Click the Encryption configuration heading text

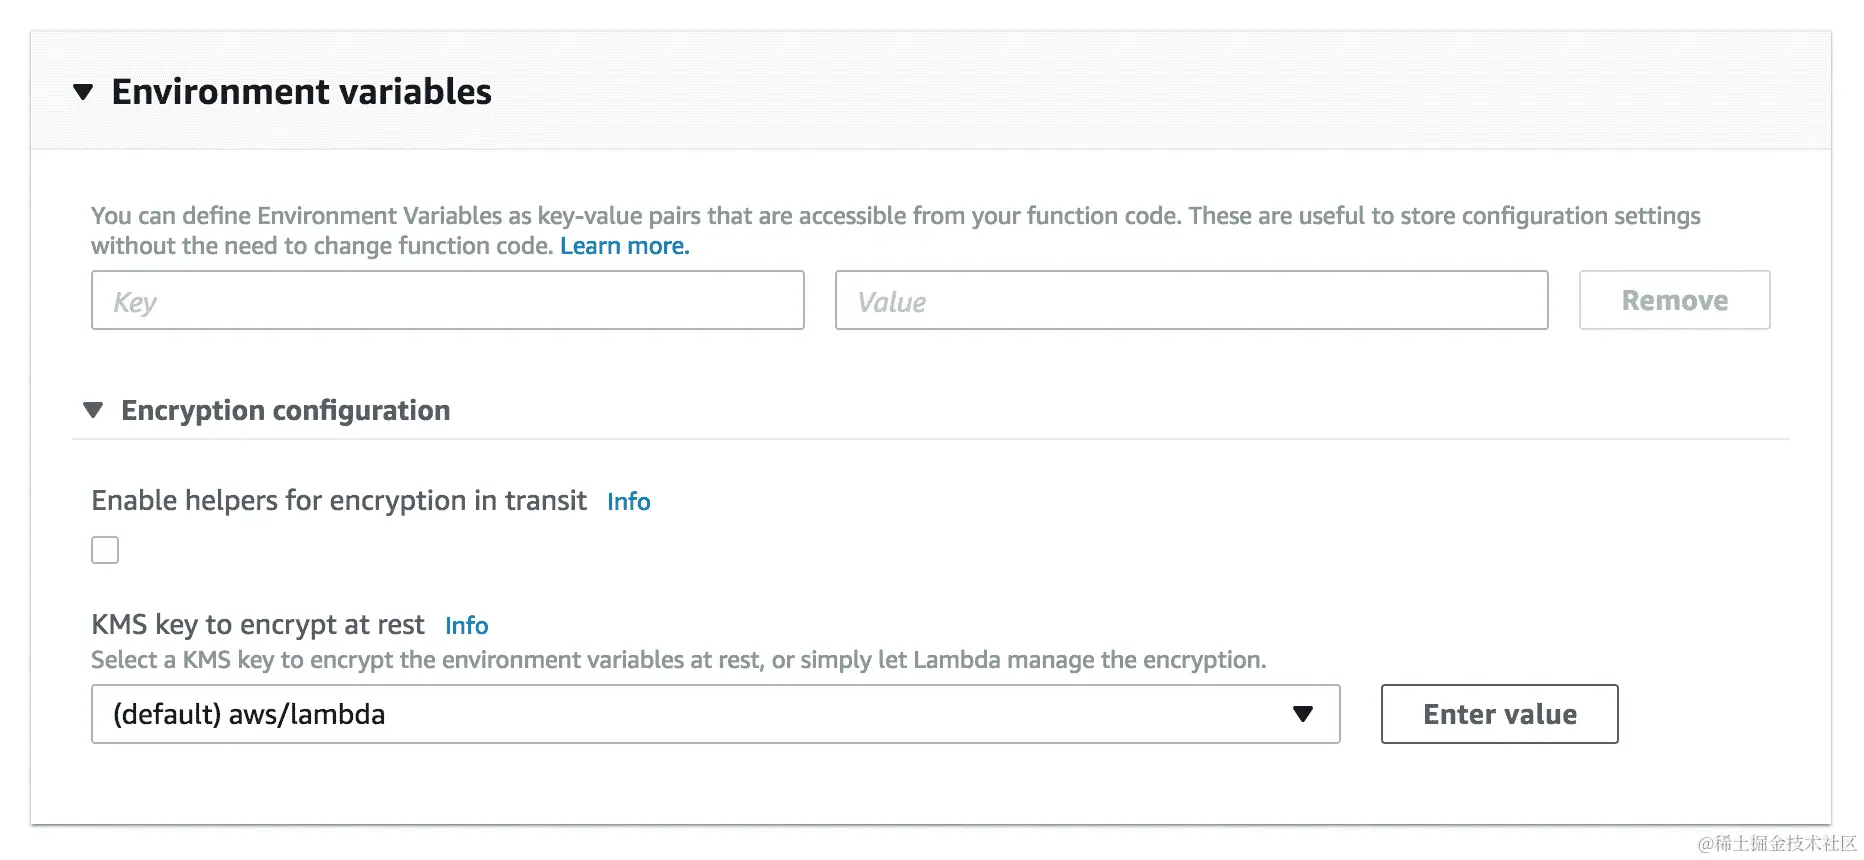285,410
